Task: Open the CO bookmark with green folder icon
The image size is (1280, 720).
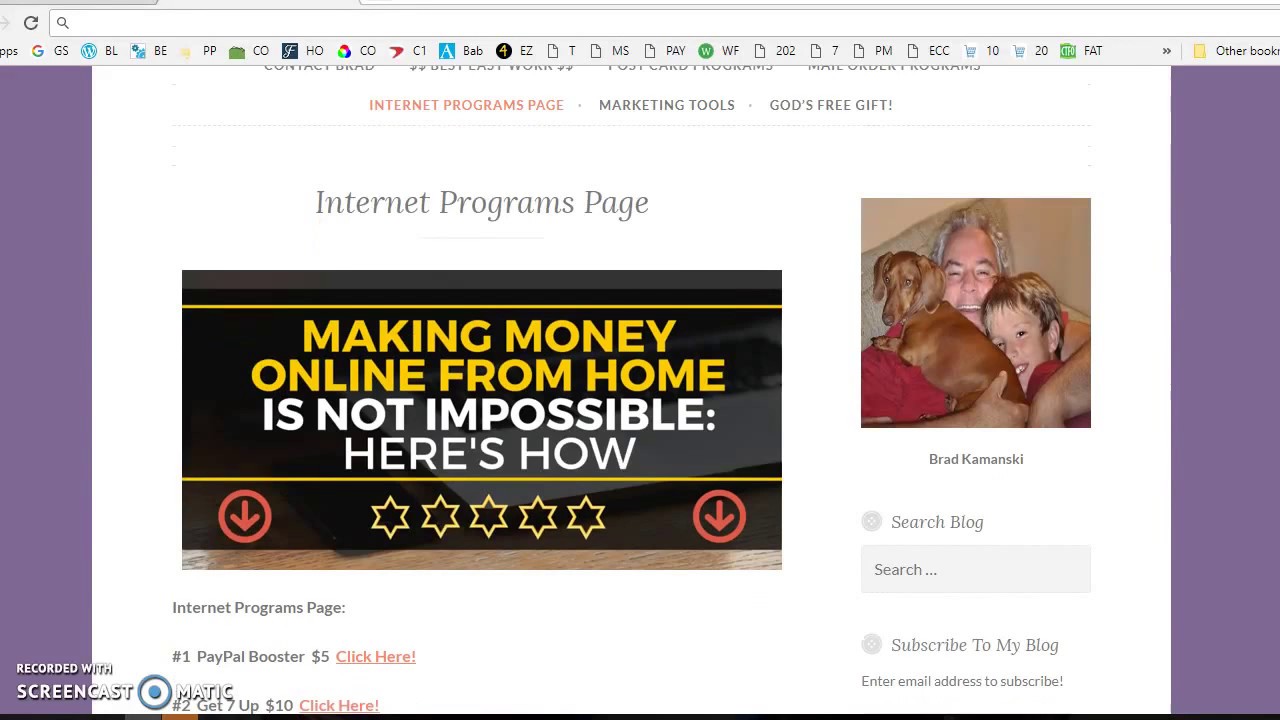Action: pos(249,50)
